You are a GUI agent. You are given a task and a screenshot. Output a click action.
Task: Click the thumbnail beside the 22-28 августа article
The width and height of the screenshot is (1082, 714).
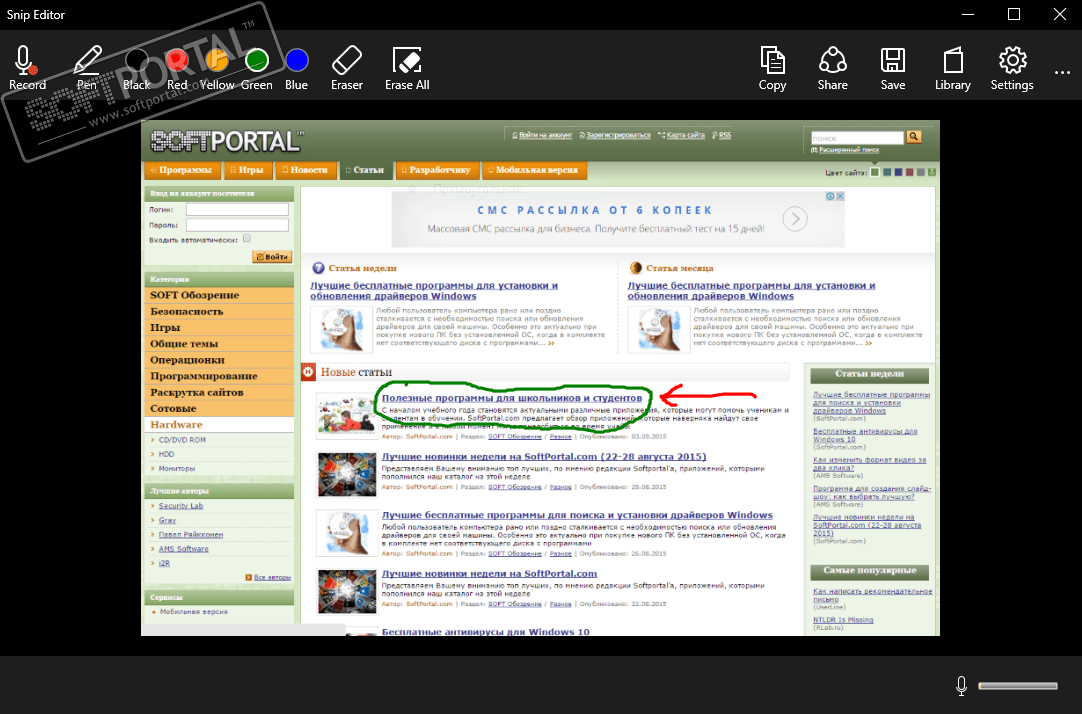pyautogui.click(x=346, y=475)
